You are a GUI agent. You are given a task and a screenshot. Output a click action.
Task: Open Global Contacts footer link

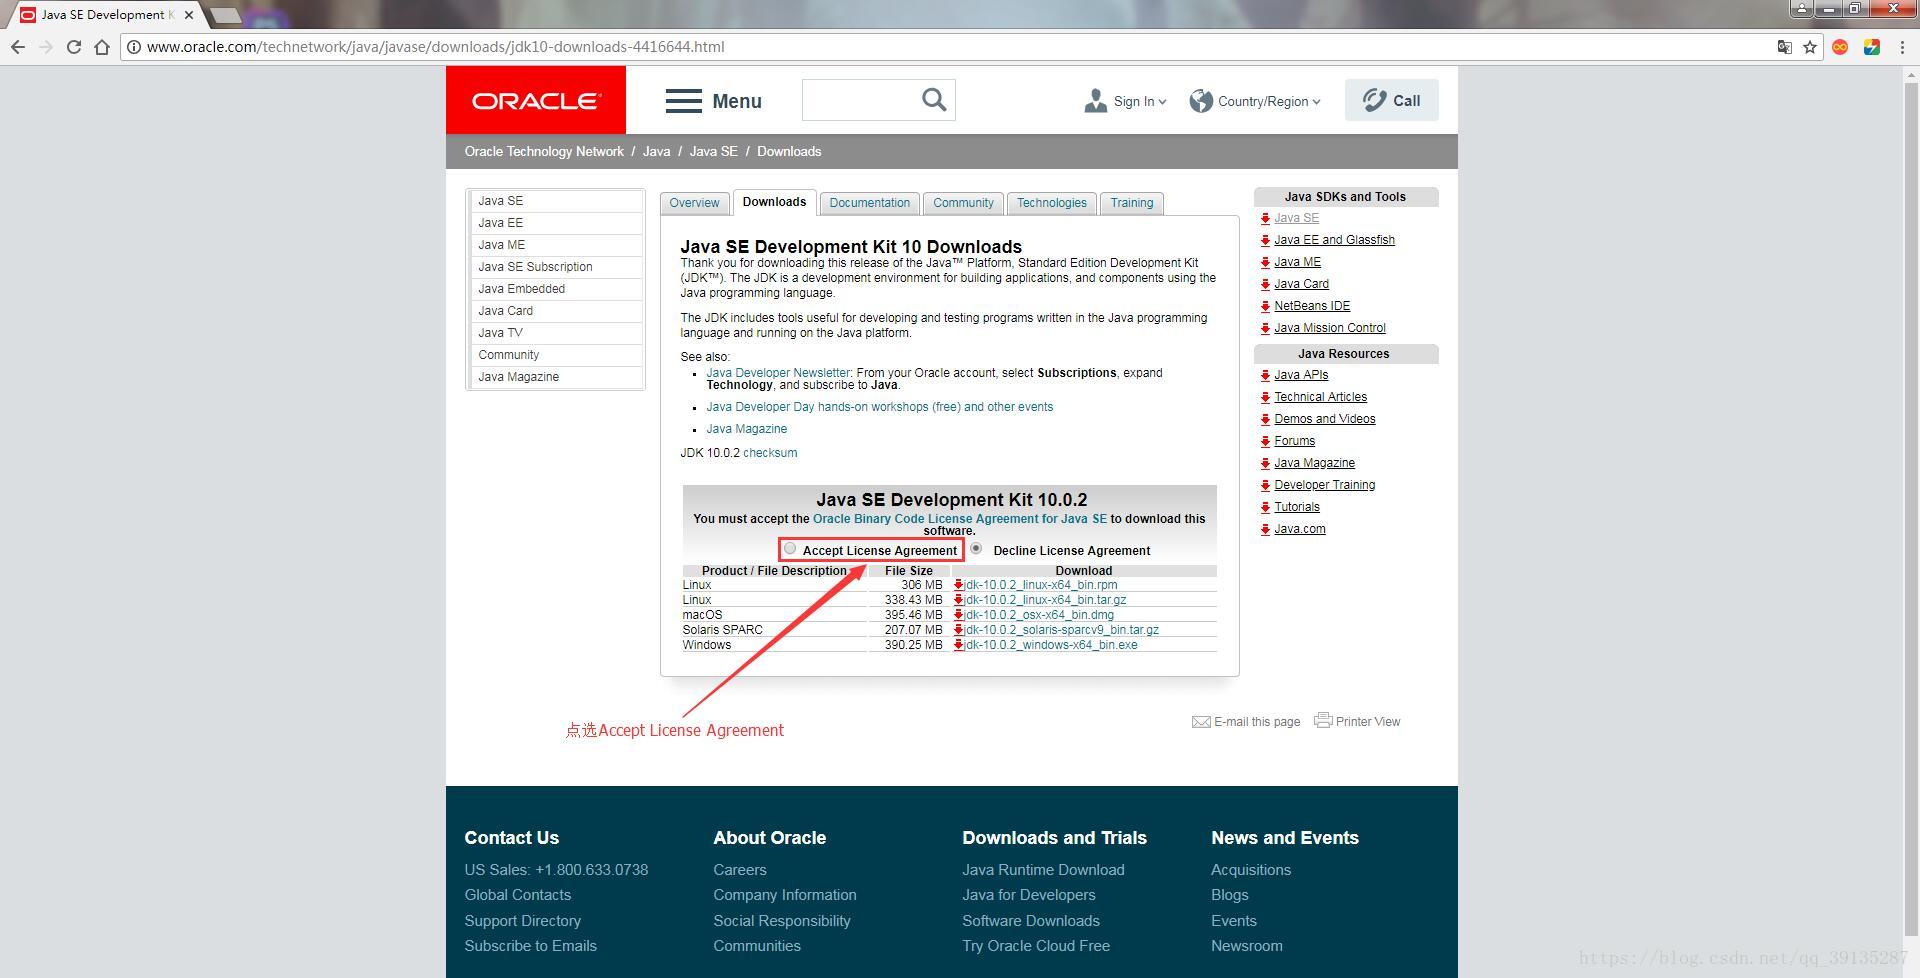coord(517,895)
